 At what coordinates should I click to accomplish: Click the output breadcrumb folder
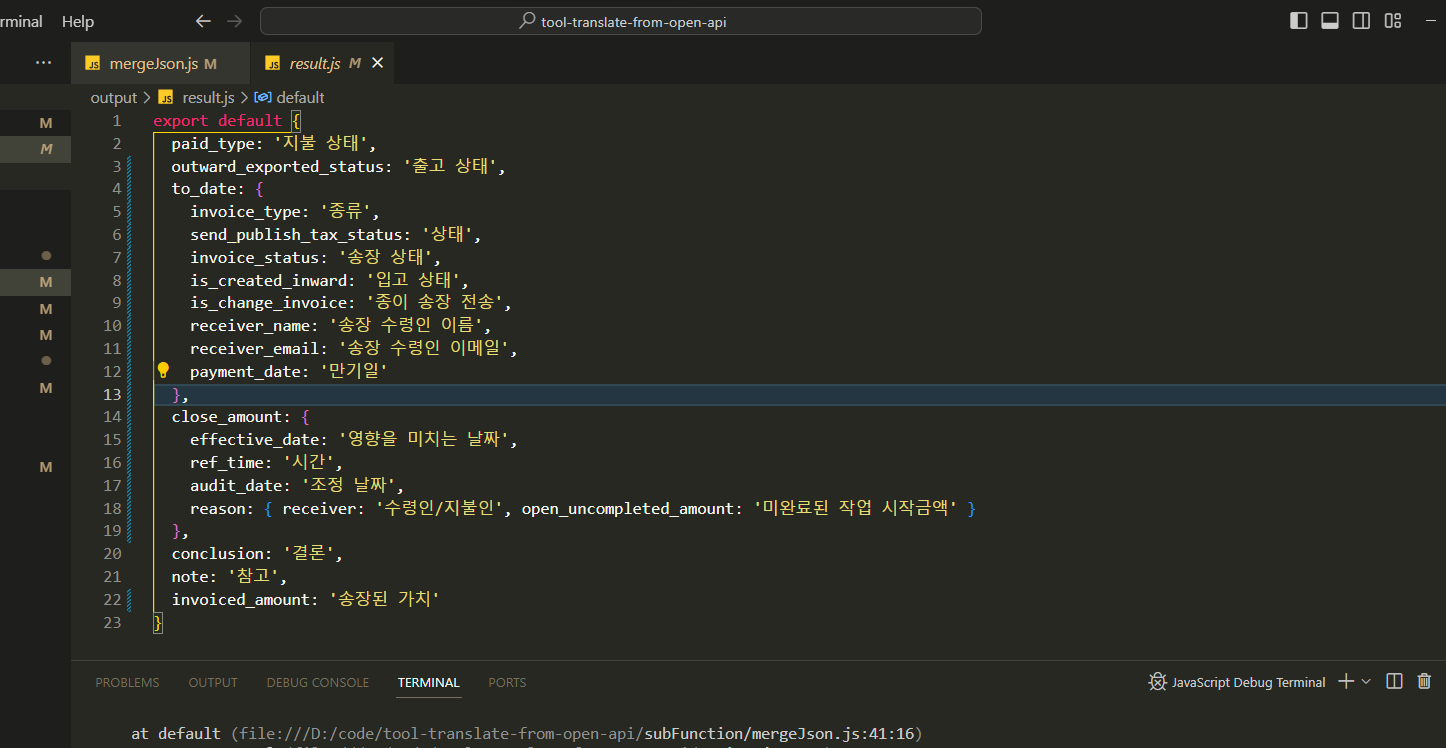coord(113,97)
